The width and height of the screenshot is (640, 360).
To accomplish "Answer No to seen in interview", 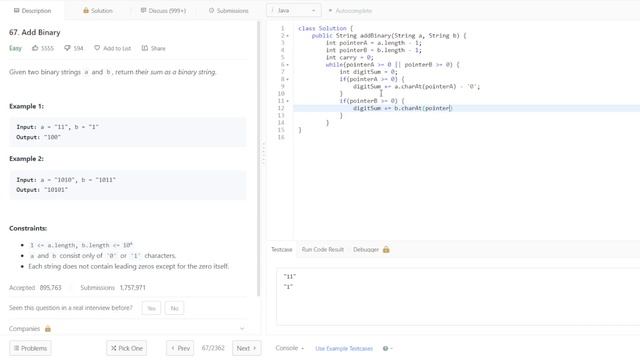I will click(x=174, y=308).
